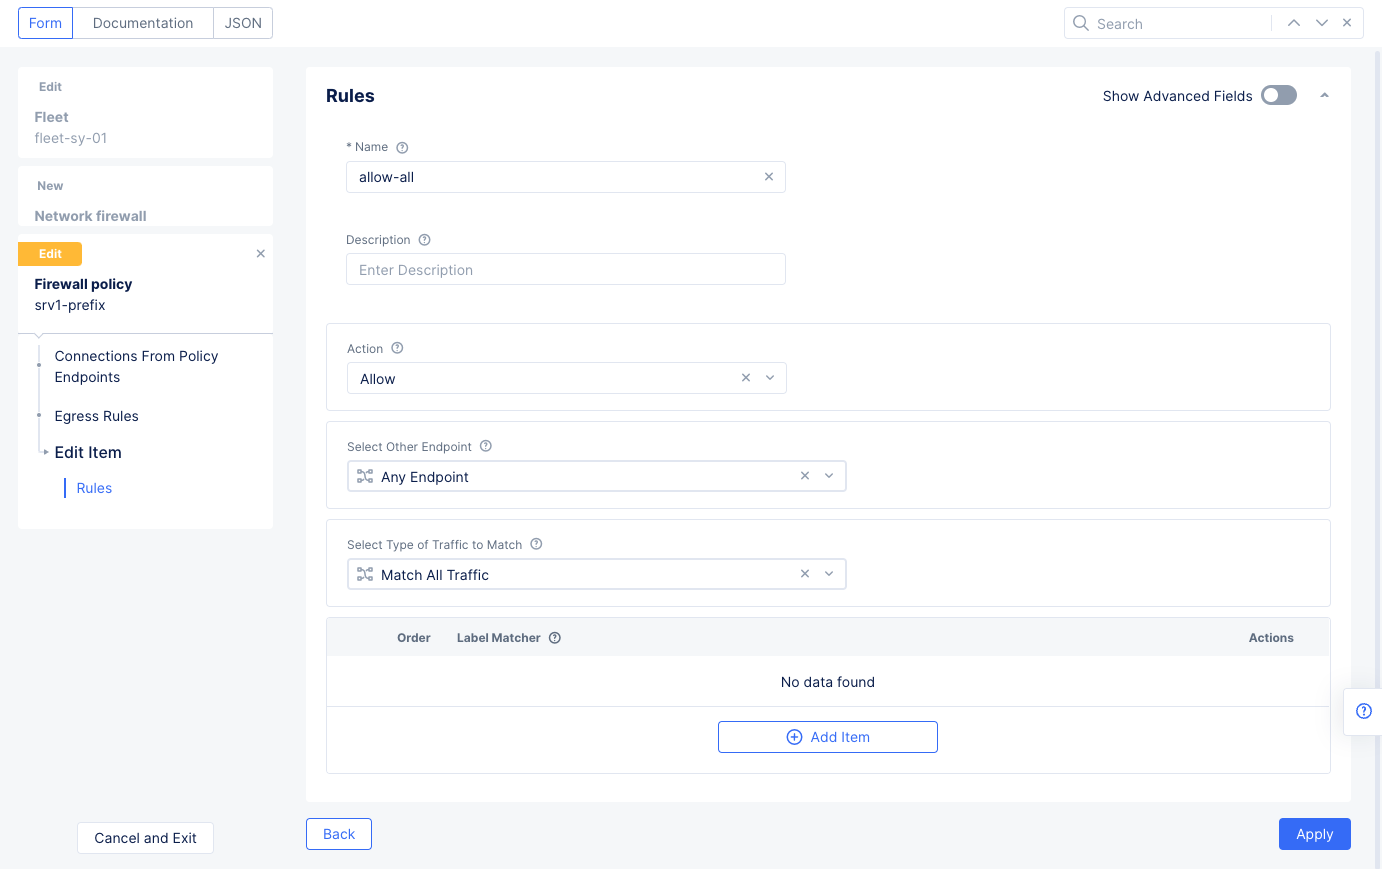
Task: Open the floating help widget on right edge
Action: tap(1363, 711)
